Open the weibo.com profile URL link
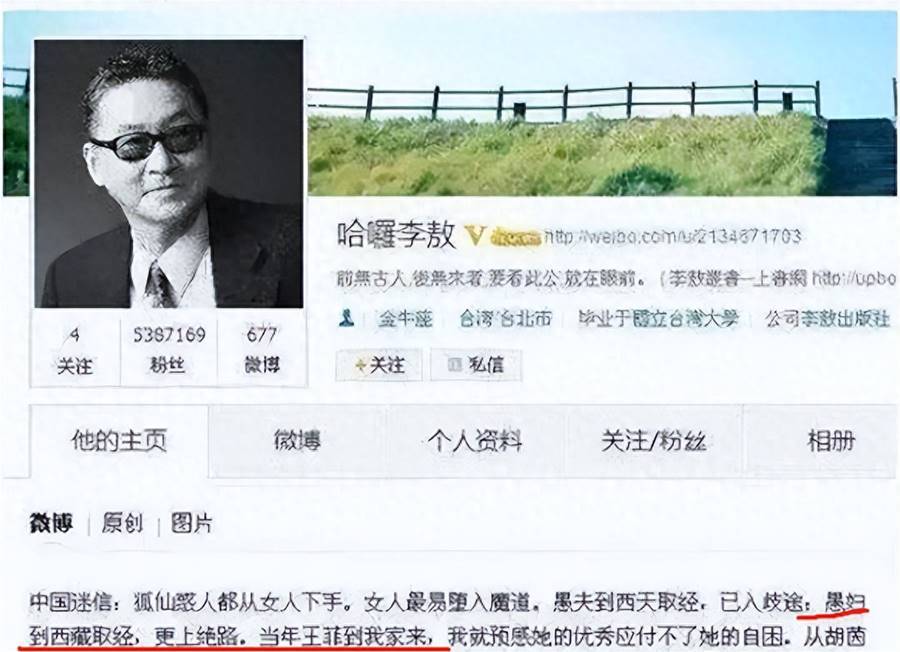 tap(672, 236)
